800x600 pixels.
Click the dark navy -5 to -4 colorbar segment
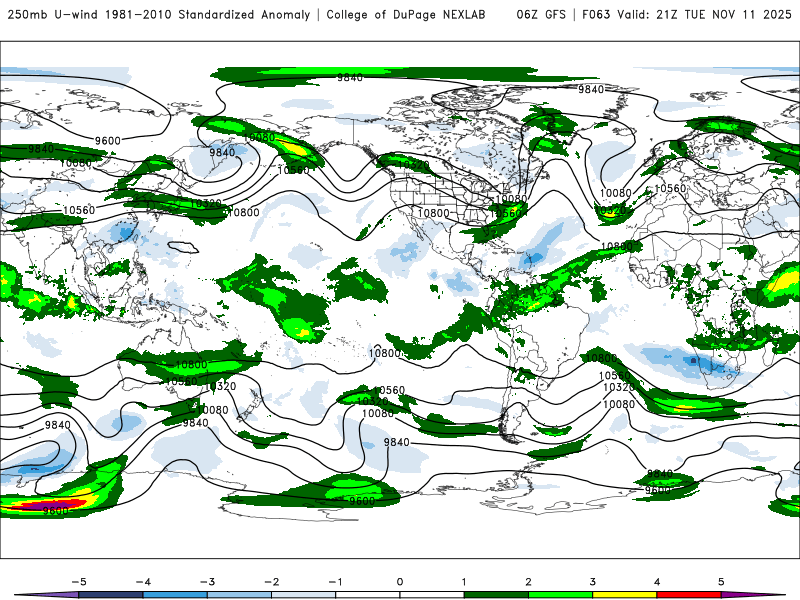[111, 595]
